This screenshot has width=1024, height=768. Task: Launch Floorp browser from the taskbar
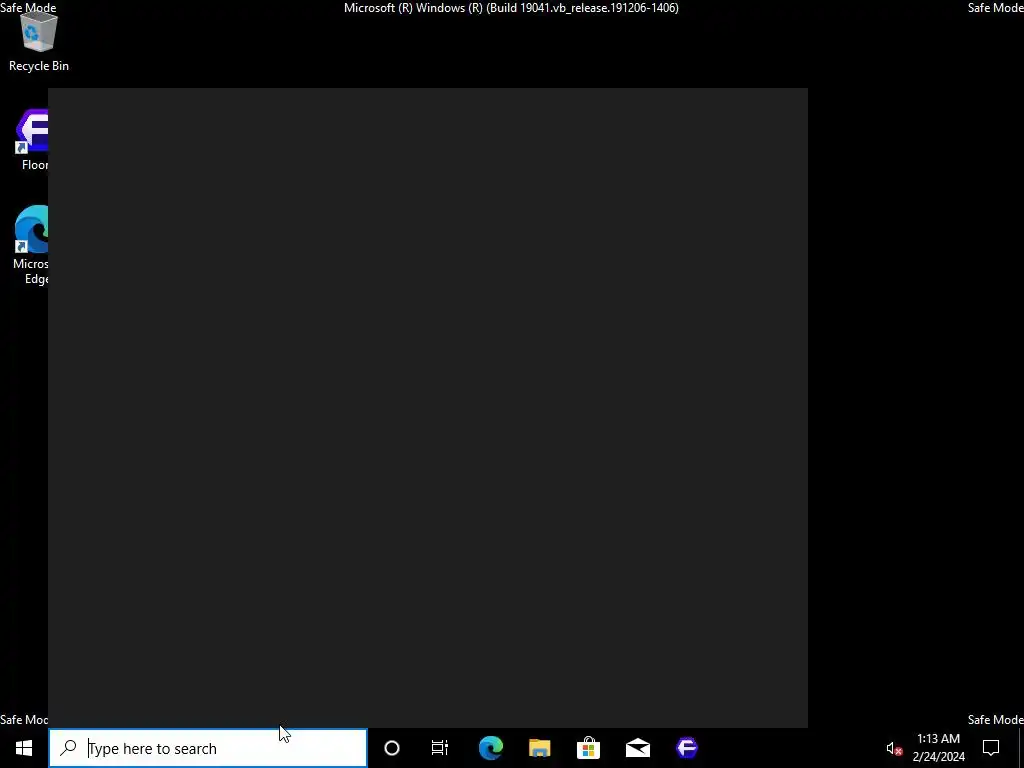point(687,748)
